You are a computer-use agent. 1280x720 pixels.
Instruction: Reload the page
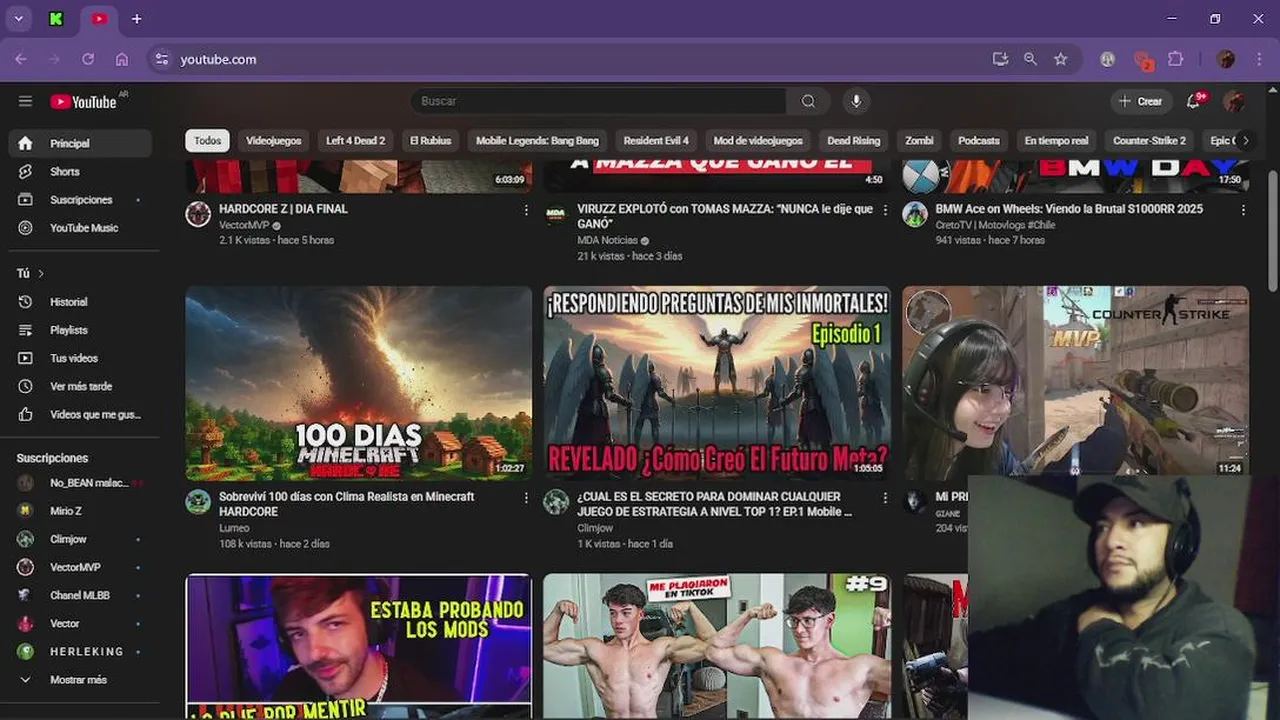(88, 59)
